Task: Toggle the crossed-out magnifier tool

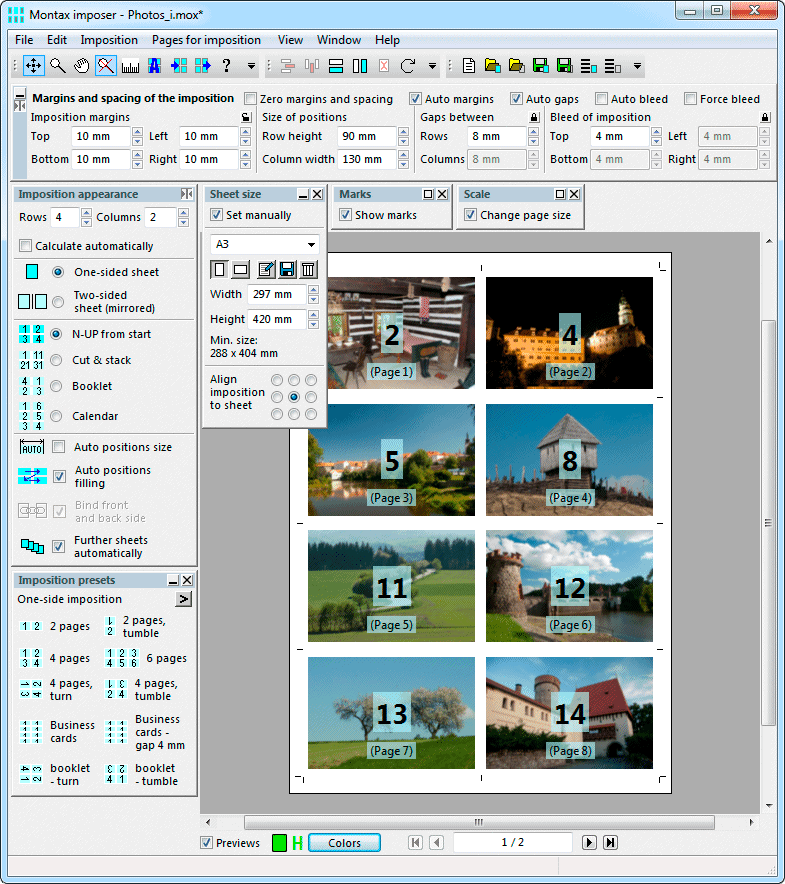Action: click(x=105, y=66)
